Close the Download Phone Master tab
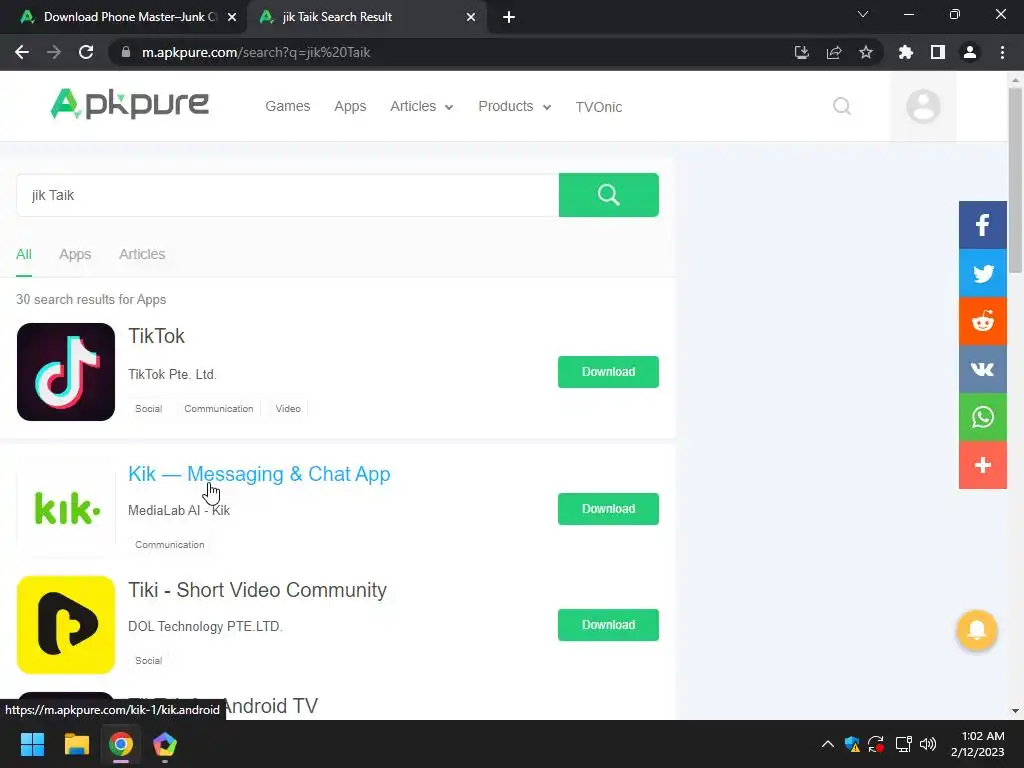Image resolution: width=1024 pixels, height=768 pixels. click(232, 17)
